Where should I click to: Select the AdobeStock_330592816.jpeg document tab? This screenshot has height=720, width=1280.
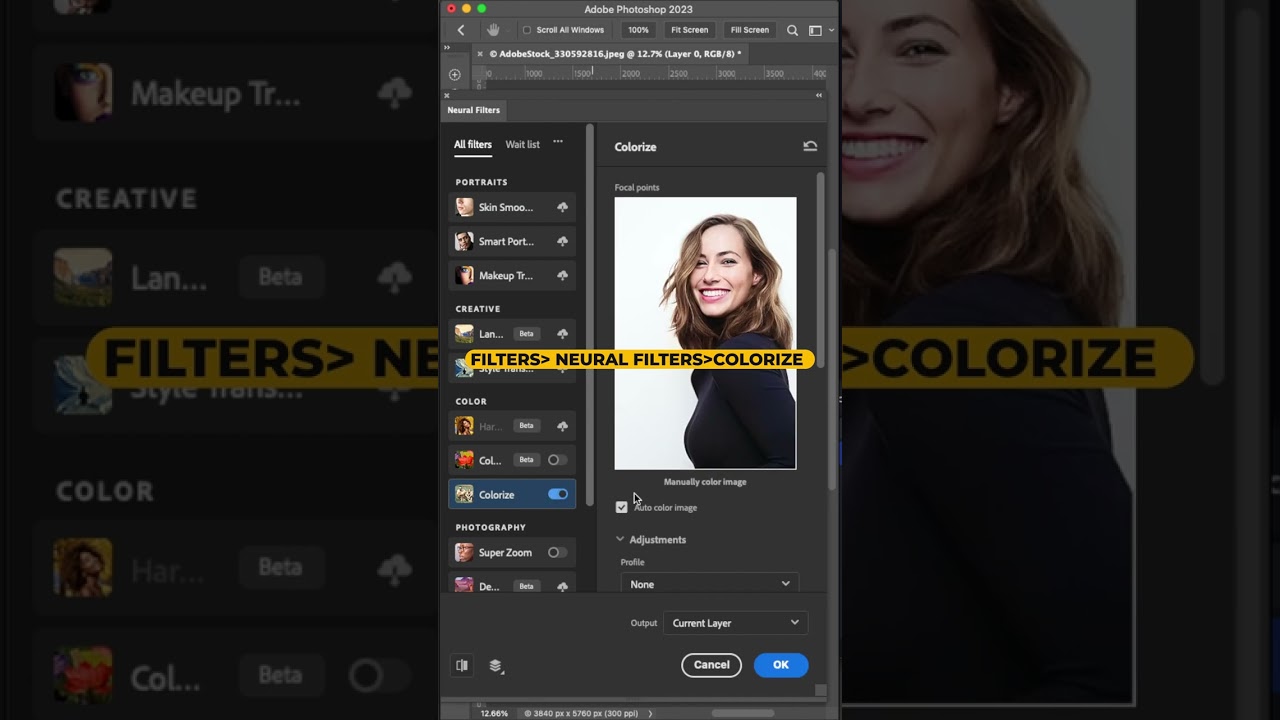pyautogui.click(x=614, y=54)
